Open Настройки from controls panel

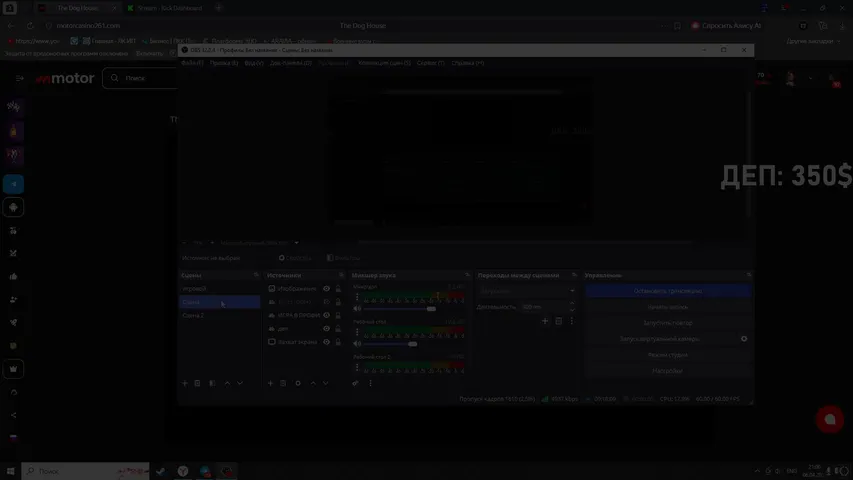tap(667, 371)
